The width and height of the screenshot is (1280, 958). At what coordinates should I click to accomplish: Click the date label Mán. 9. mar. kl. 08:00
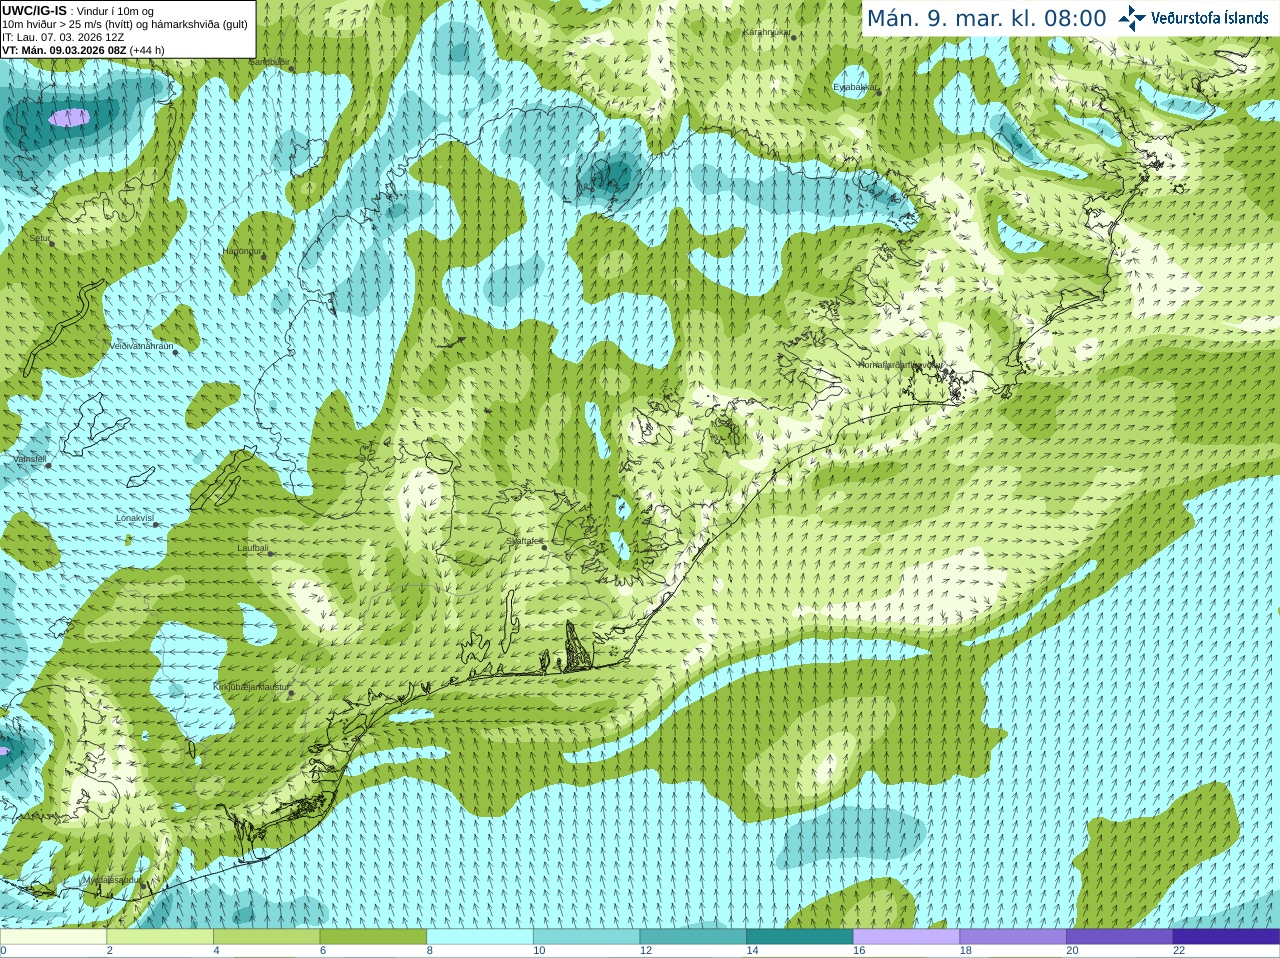(x=986, y=18)
